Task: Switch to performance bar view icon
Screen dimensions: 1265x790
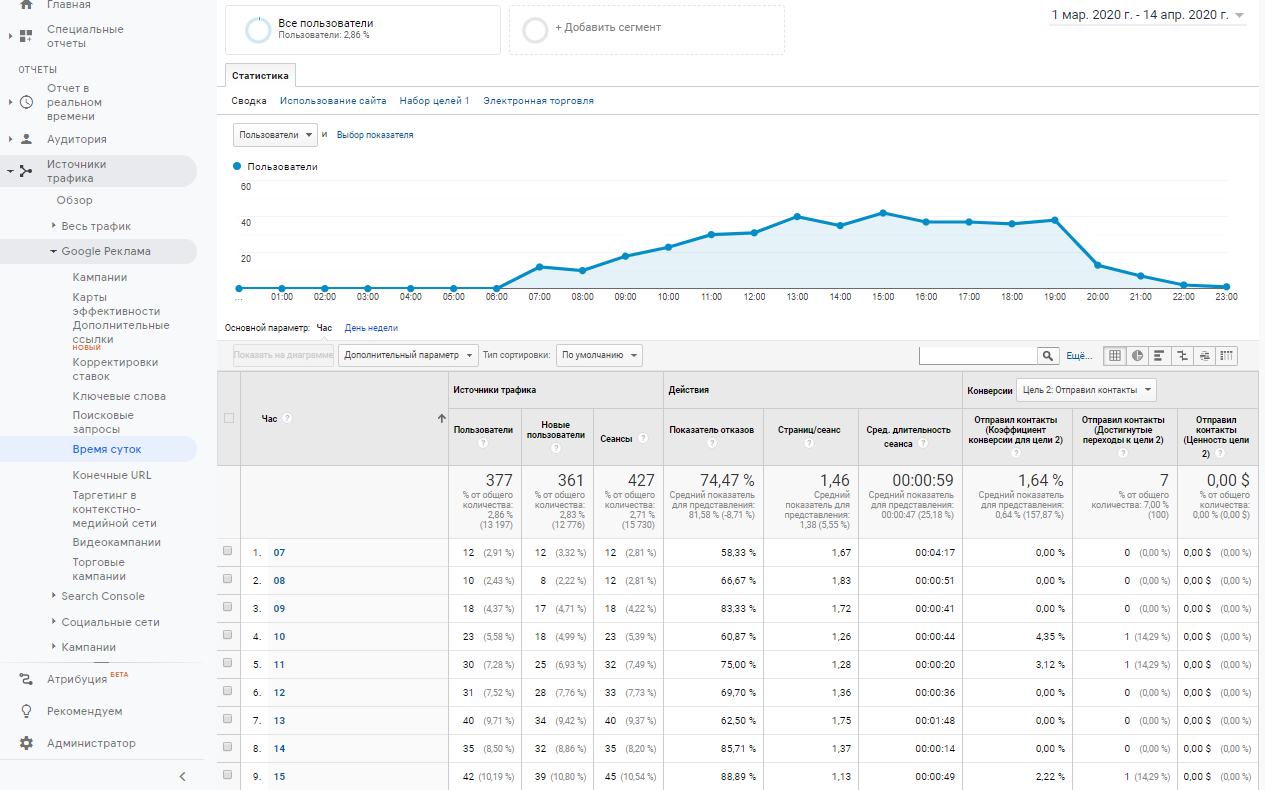Action: [1159, 355]
